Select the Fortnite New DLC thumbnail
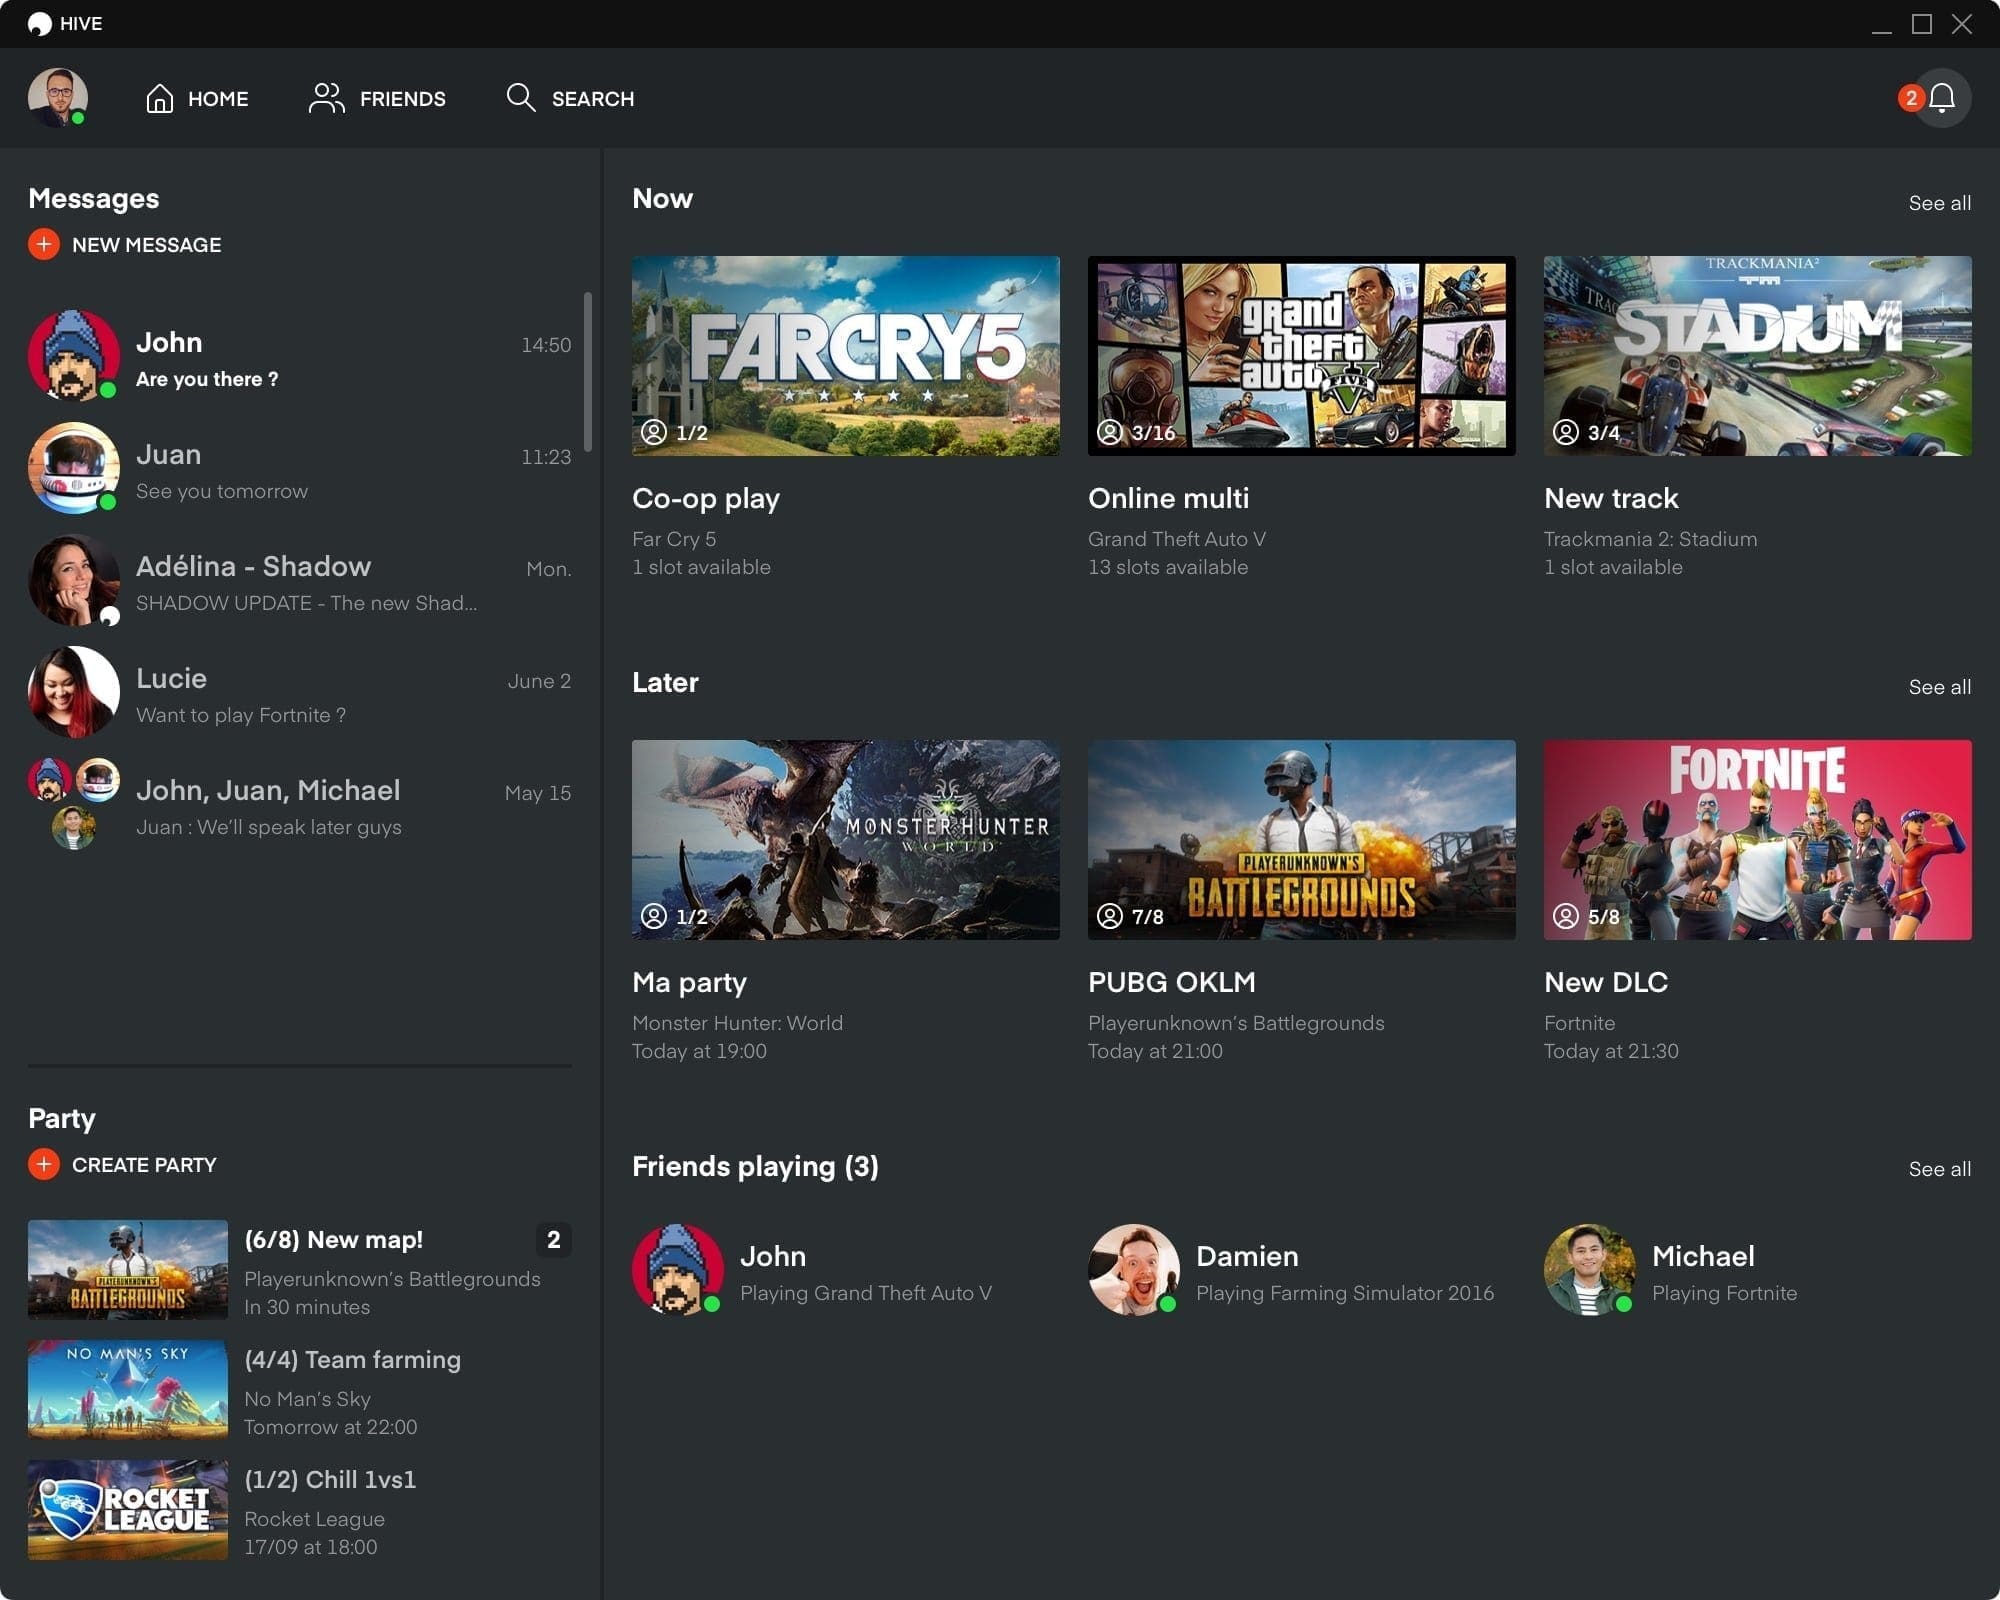 (1757, 840)
